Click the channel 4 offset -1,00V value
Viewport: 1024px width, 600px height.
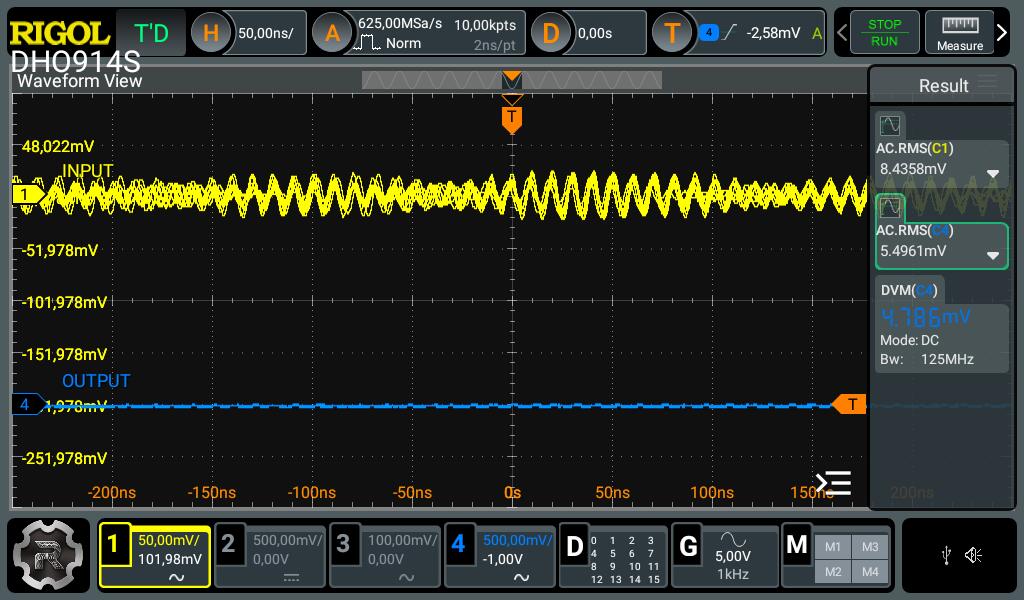(x=502, y=559)
